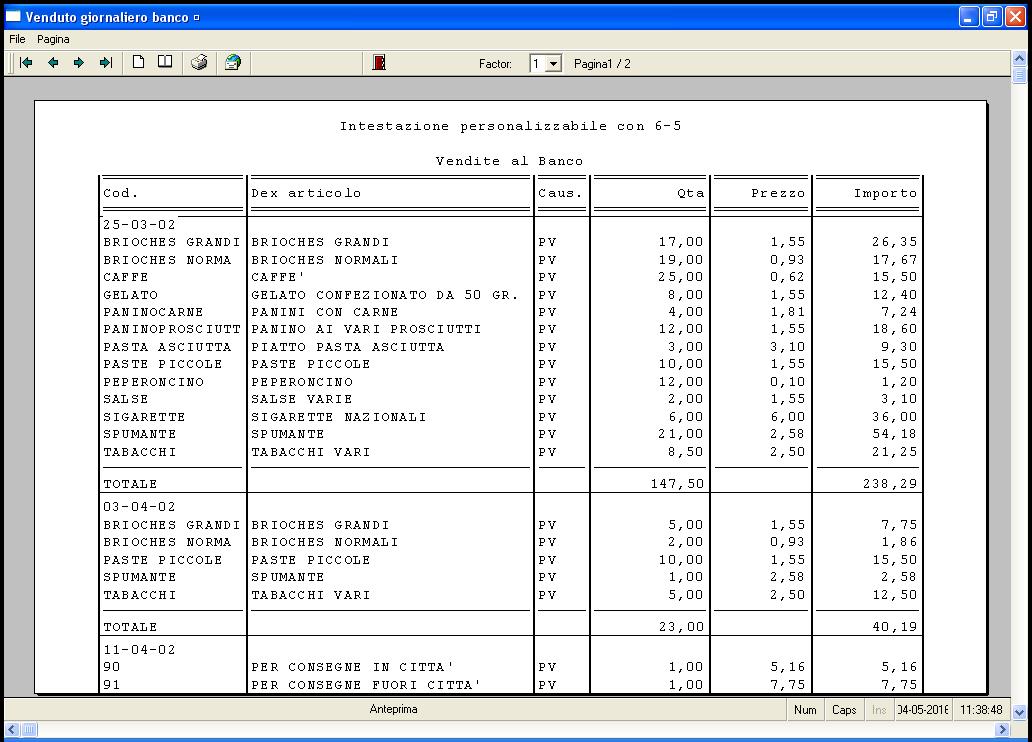Viewport: 1032px width, 742px height.
Task: Click the vertical scrollbar down arrow
Action: pos(1019,712)
